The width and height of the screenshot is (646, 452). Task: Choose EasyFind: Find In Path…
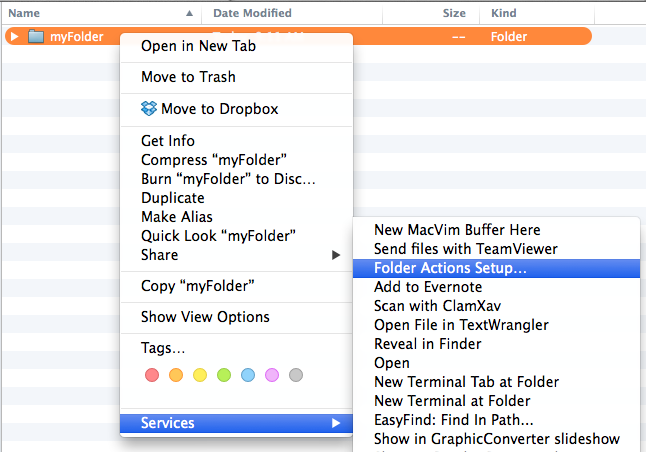point(496,420)
